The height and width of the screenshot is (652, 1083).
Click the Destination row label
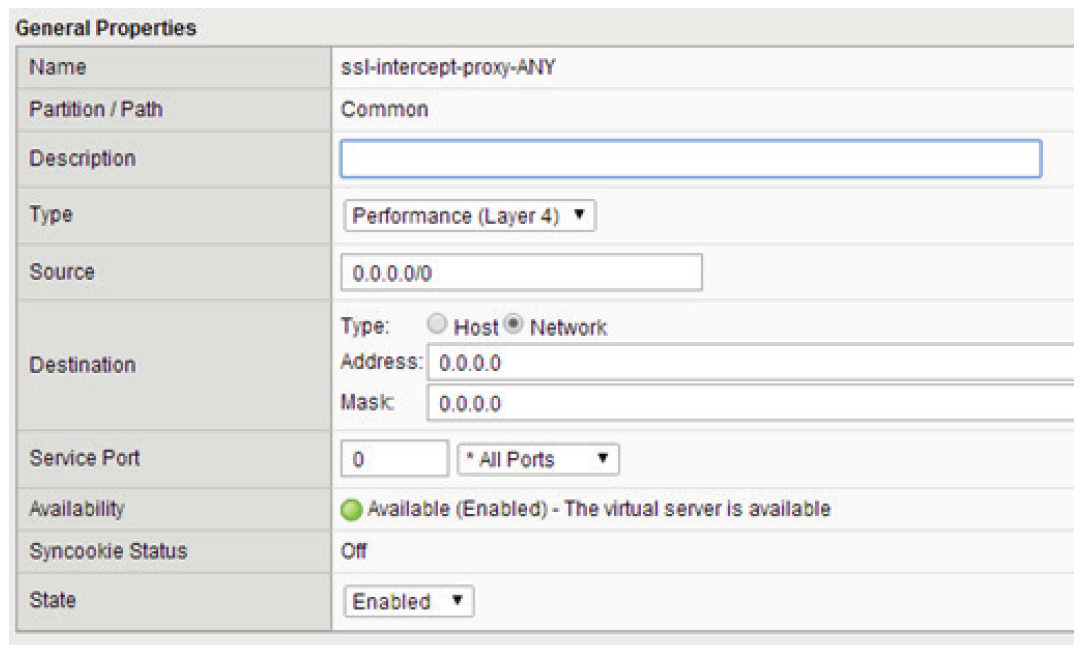click(82, 365)
